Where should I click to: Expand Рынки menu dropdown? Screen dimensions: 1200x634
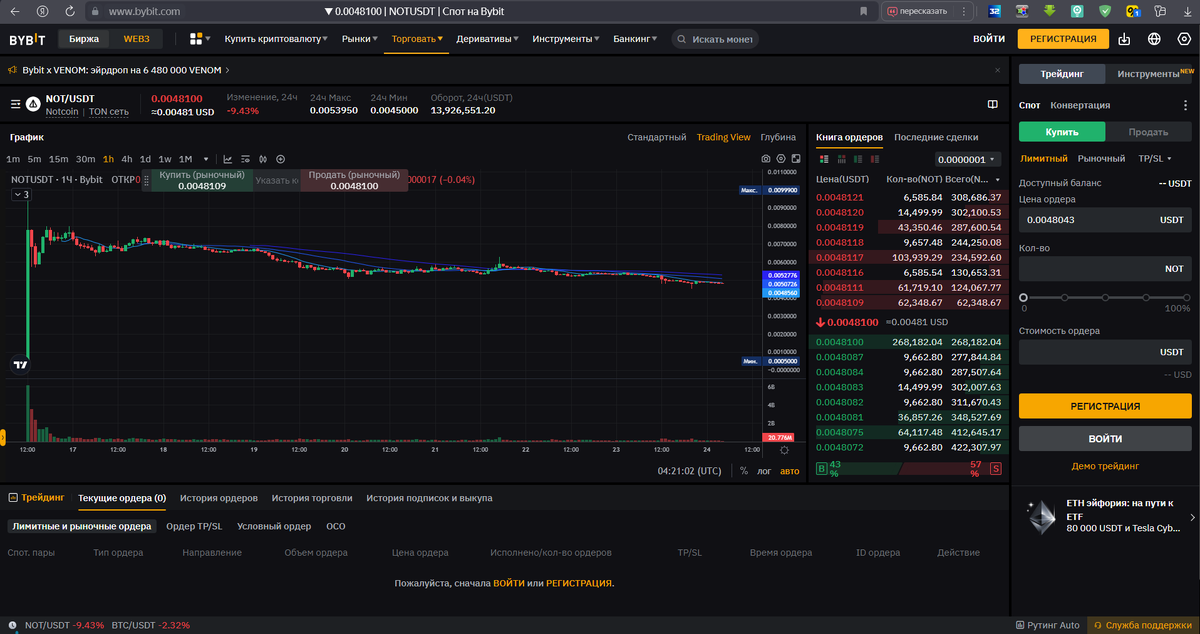click(360, 39)
